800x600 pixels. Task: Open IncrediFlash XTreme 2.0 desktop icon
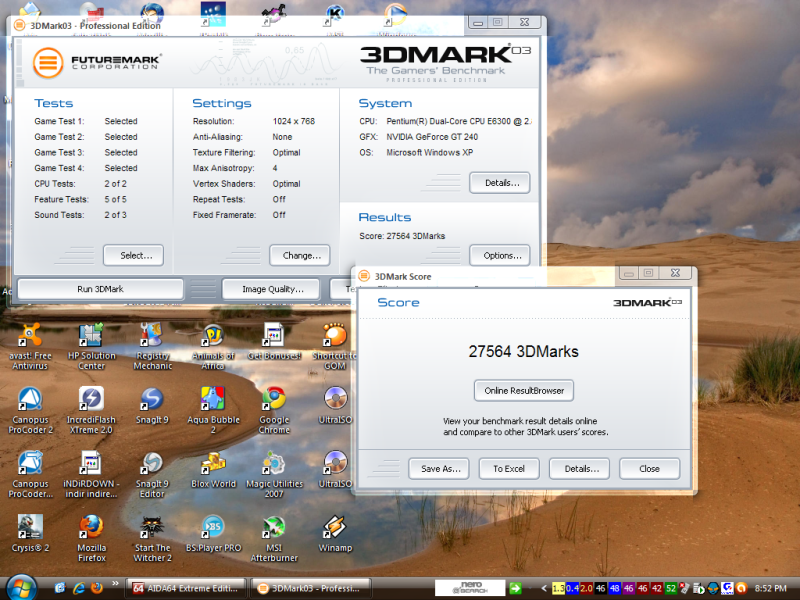(x=91, y=411)
